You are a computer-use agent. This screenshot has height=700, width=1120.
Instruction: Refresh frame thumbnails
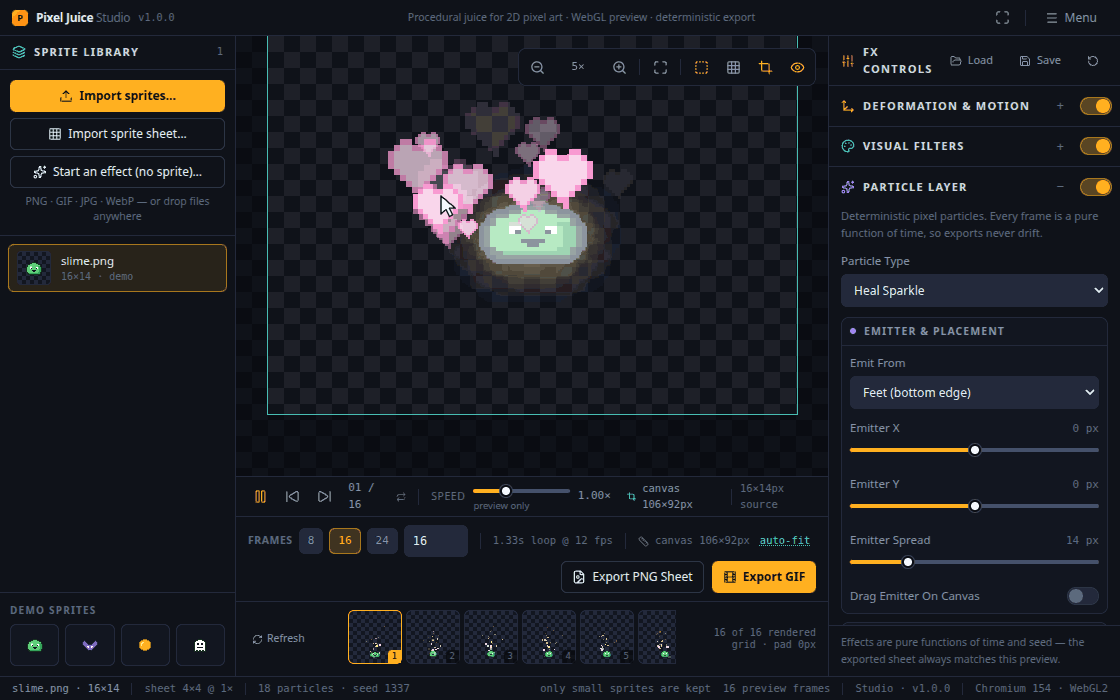pos(279,639)
